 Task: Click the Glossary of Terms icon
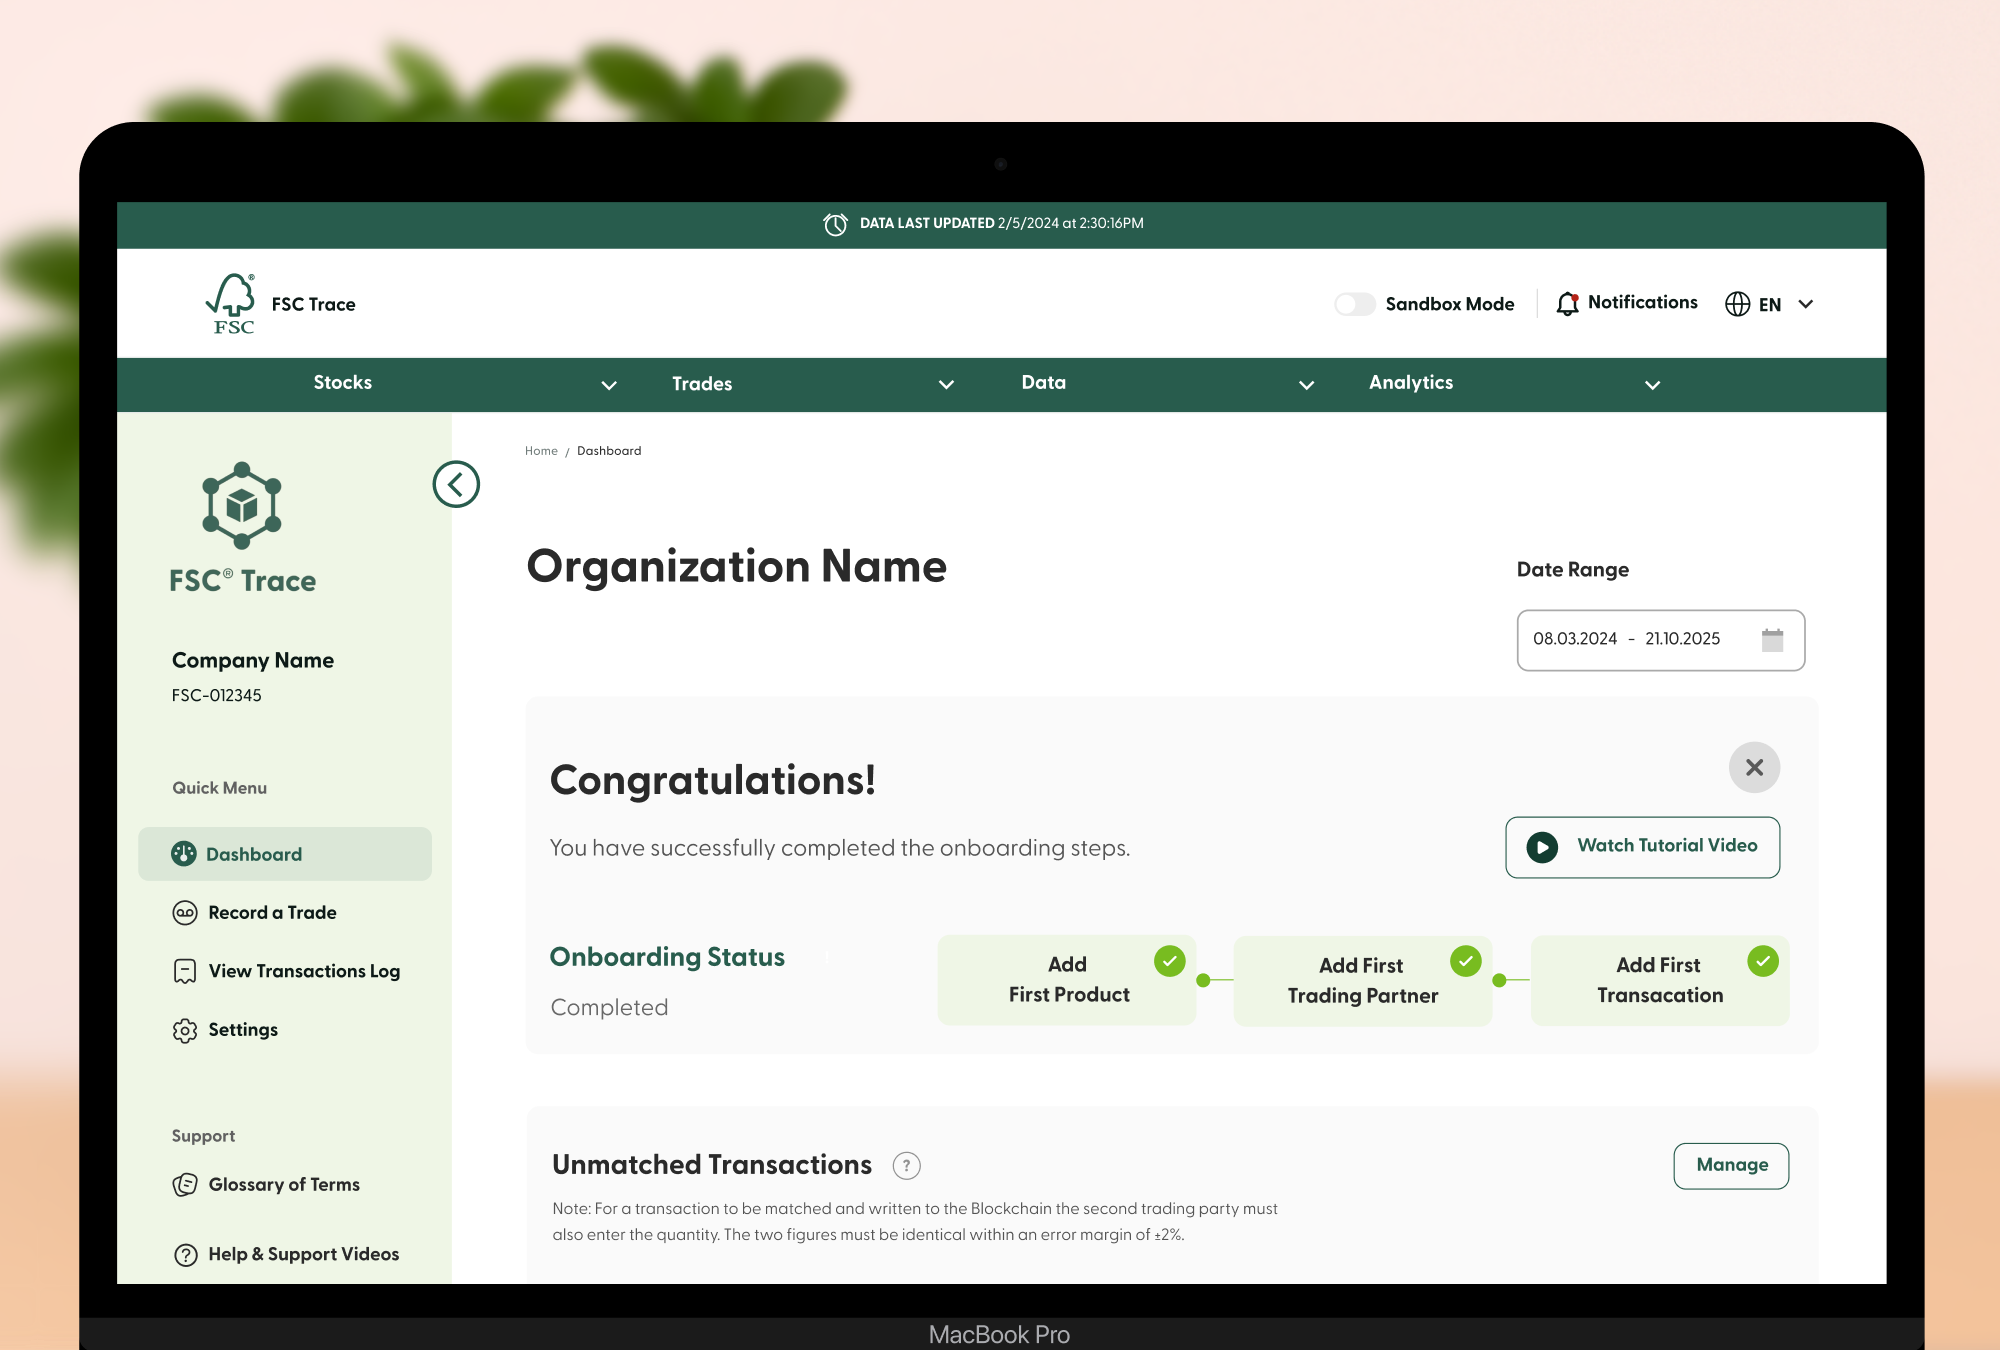click(x=185, y=1185)
